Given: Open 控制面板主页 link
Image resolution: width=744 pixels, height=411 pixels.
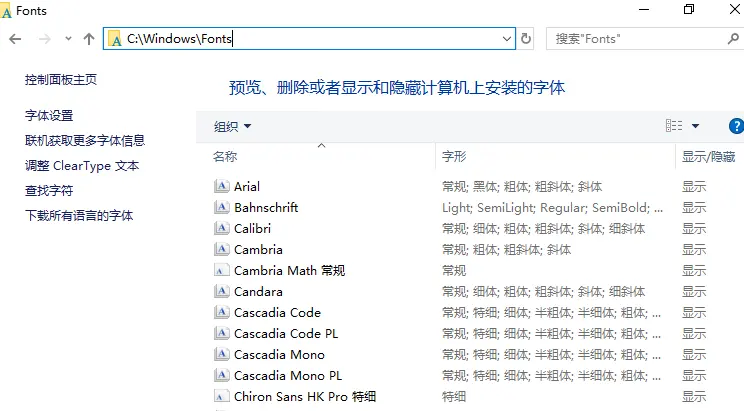Looking at the screenshot, I should click(x=61, y=80).
